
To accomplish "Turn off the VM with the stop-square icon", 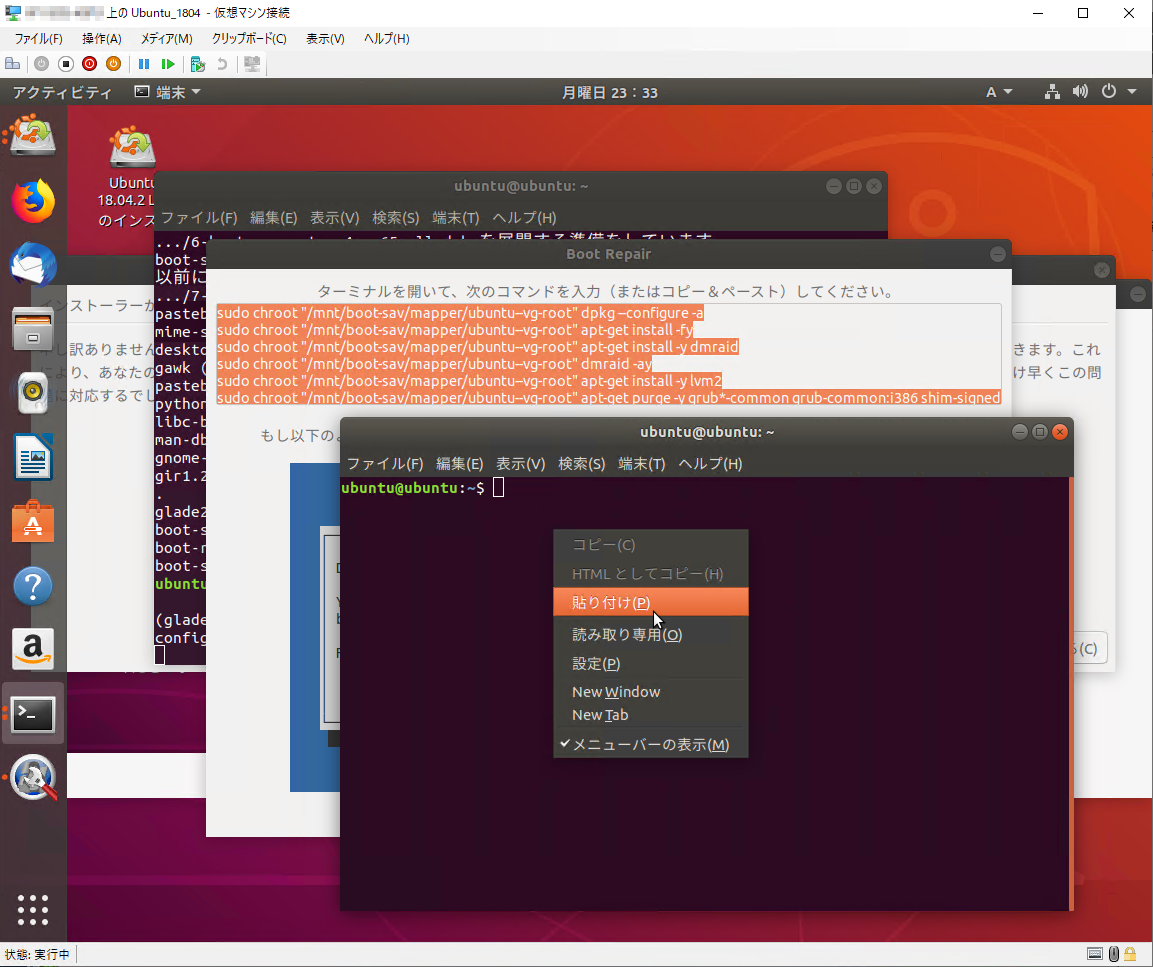I will [x=65, y=64].
